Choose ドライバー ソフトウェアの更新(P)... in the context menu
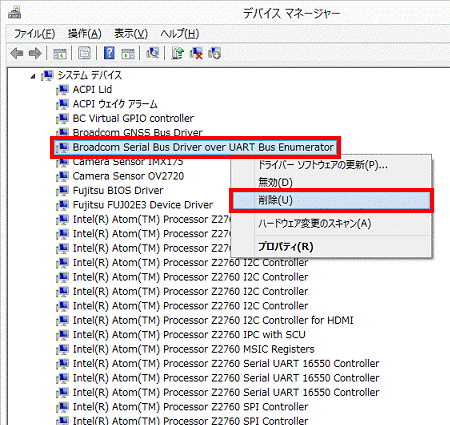Screen dimensions: 450x425 click(323, 165)
